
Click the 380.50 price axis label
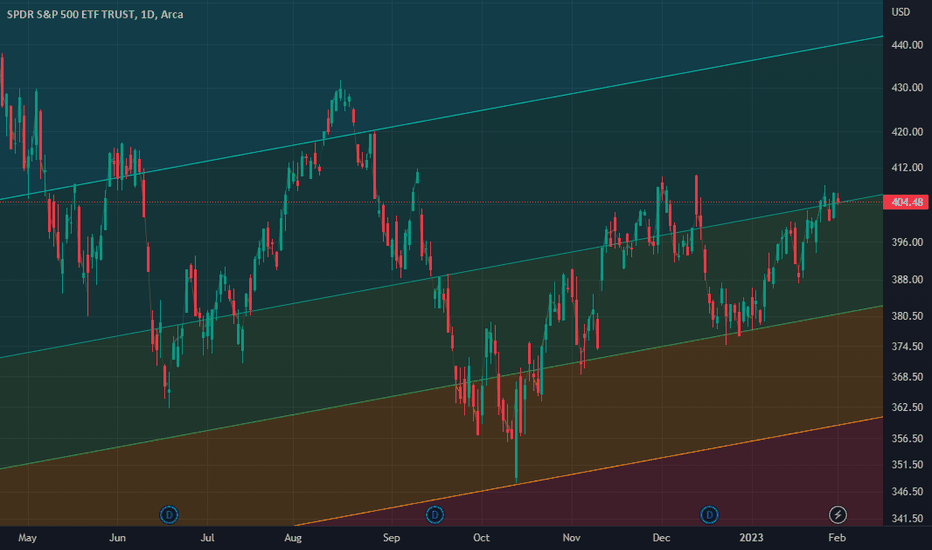[x=907, y=316]
